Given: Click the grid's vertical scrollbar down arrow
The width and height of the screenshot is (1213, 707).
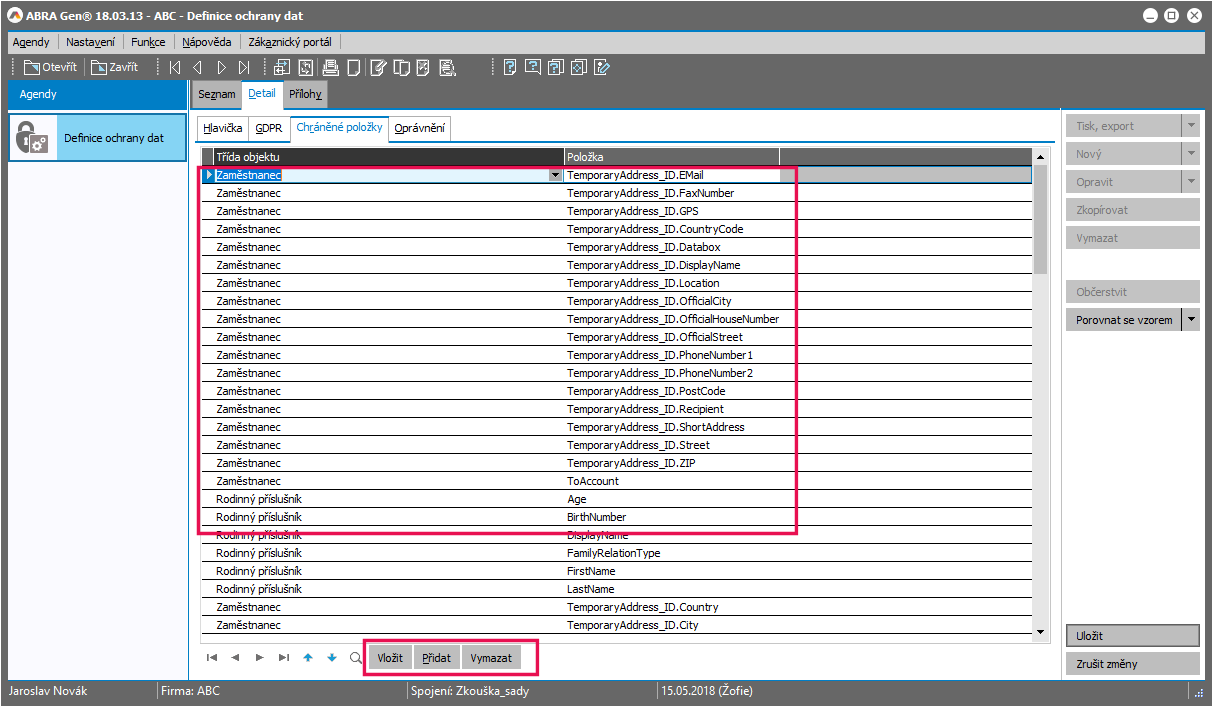Looking at the screenshot, I should pos(1041,631).
